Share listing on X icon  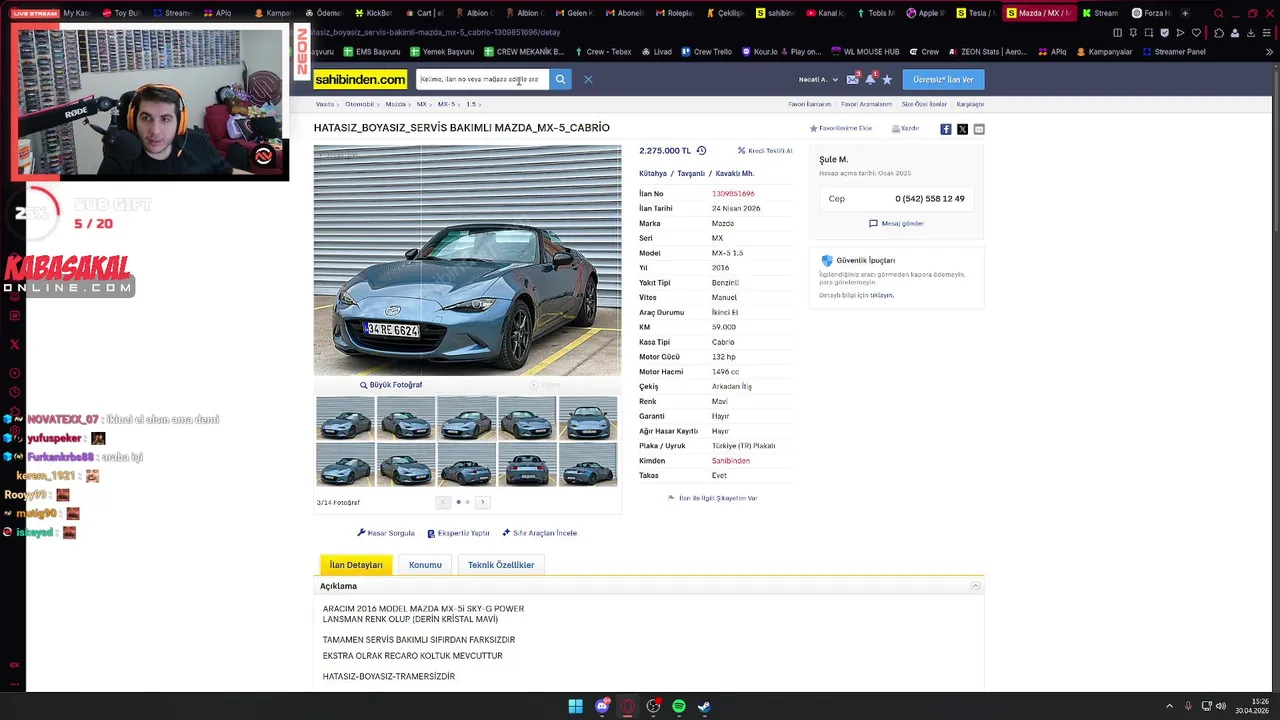[x=962, y=129]
